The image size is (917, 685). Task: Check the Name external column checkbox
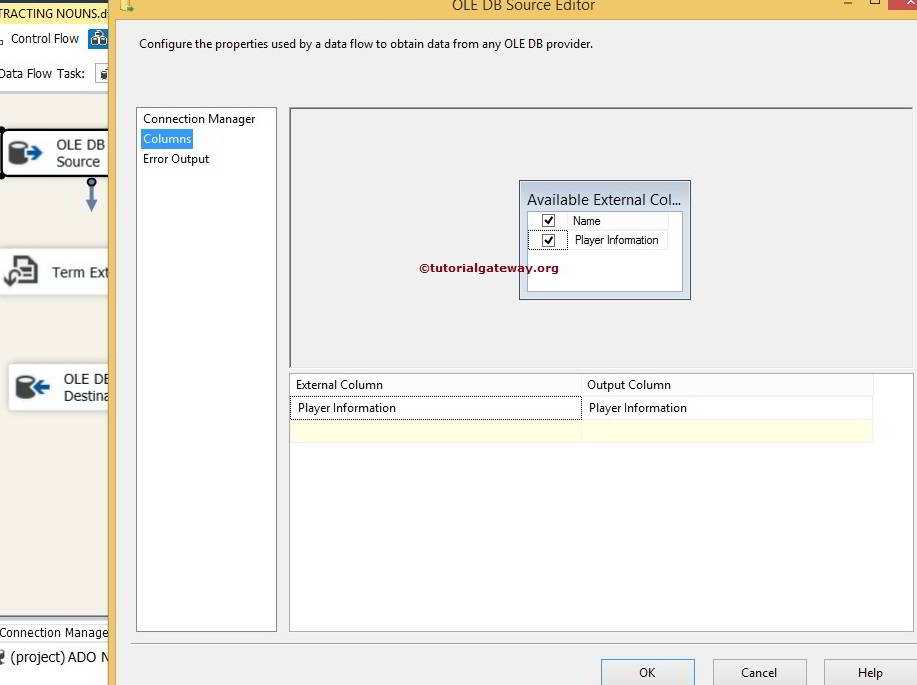pos(548,220)
